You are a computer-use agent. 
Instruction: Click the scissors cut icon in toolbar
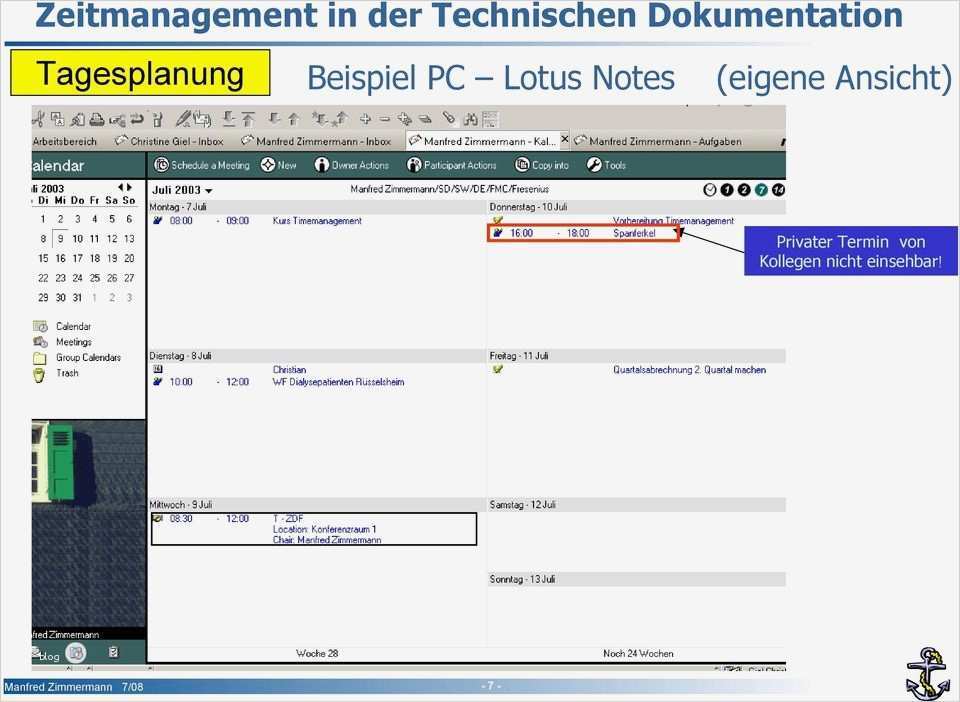(x=38, y=119)
